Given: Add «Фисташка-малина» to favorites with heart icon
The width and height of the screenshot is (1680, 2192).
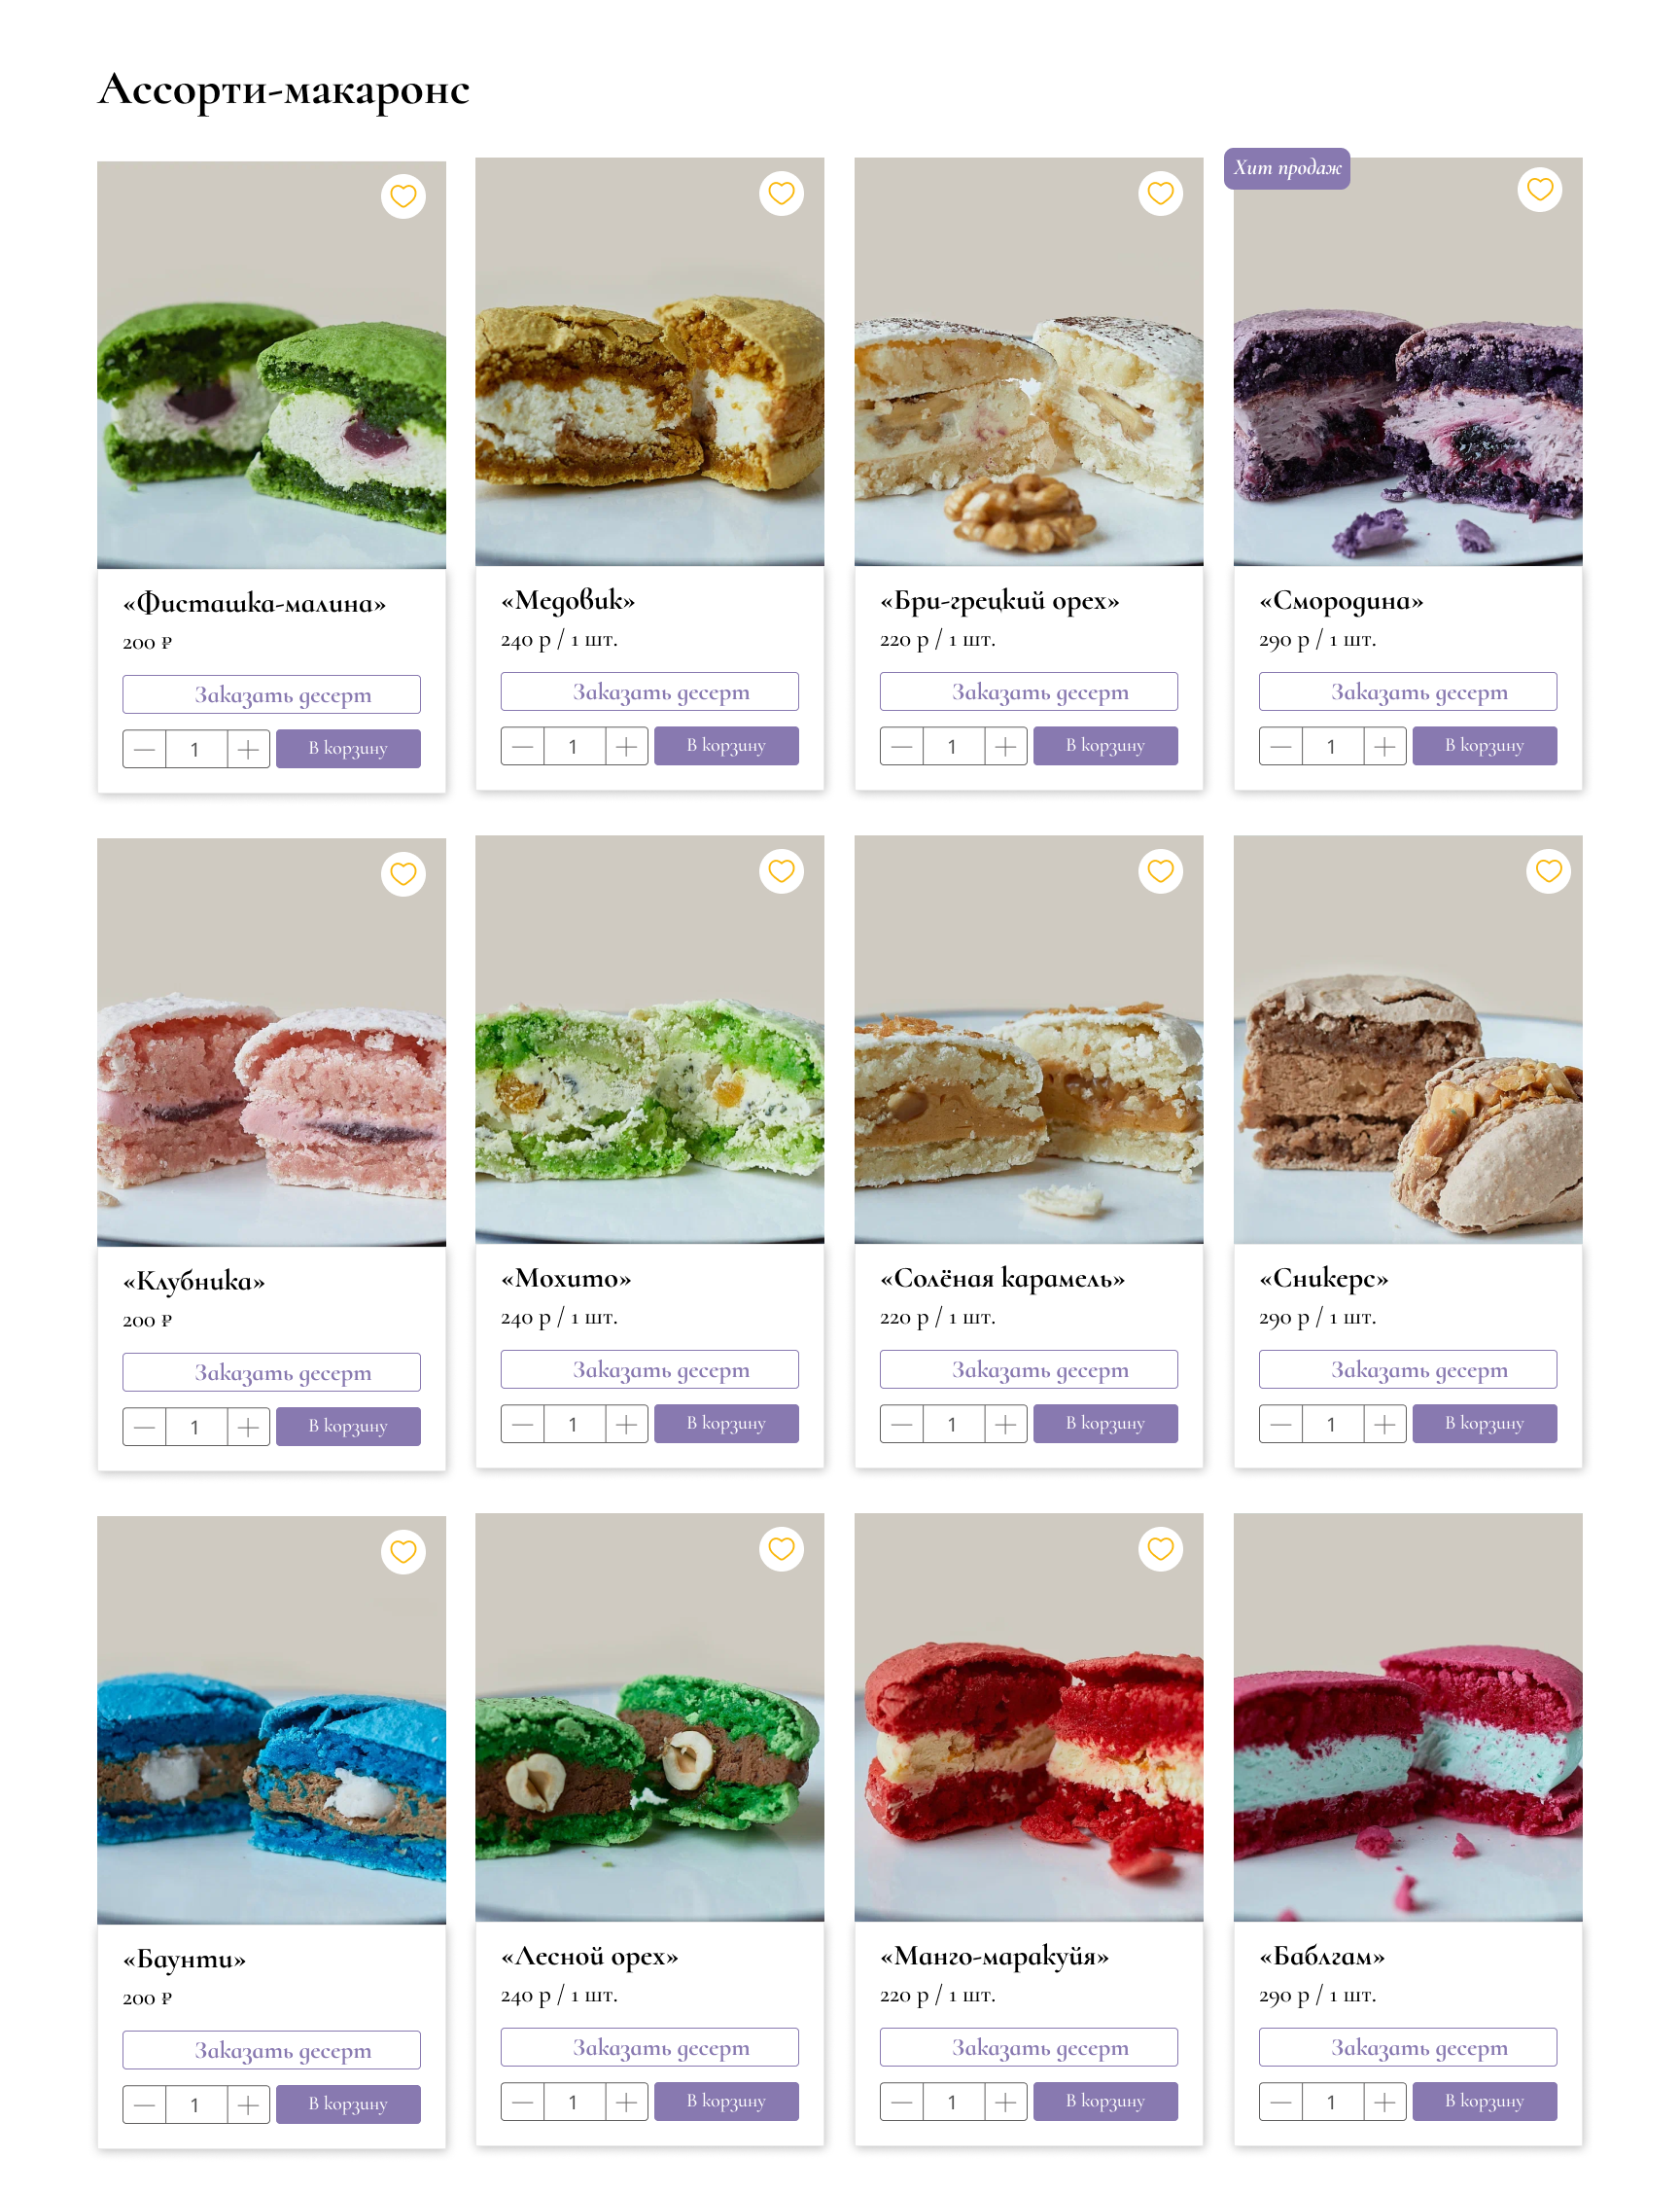Looking at the screenshot, I should click(403, 196).
